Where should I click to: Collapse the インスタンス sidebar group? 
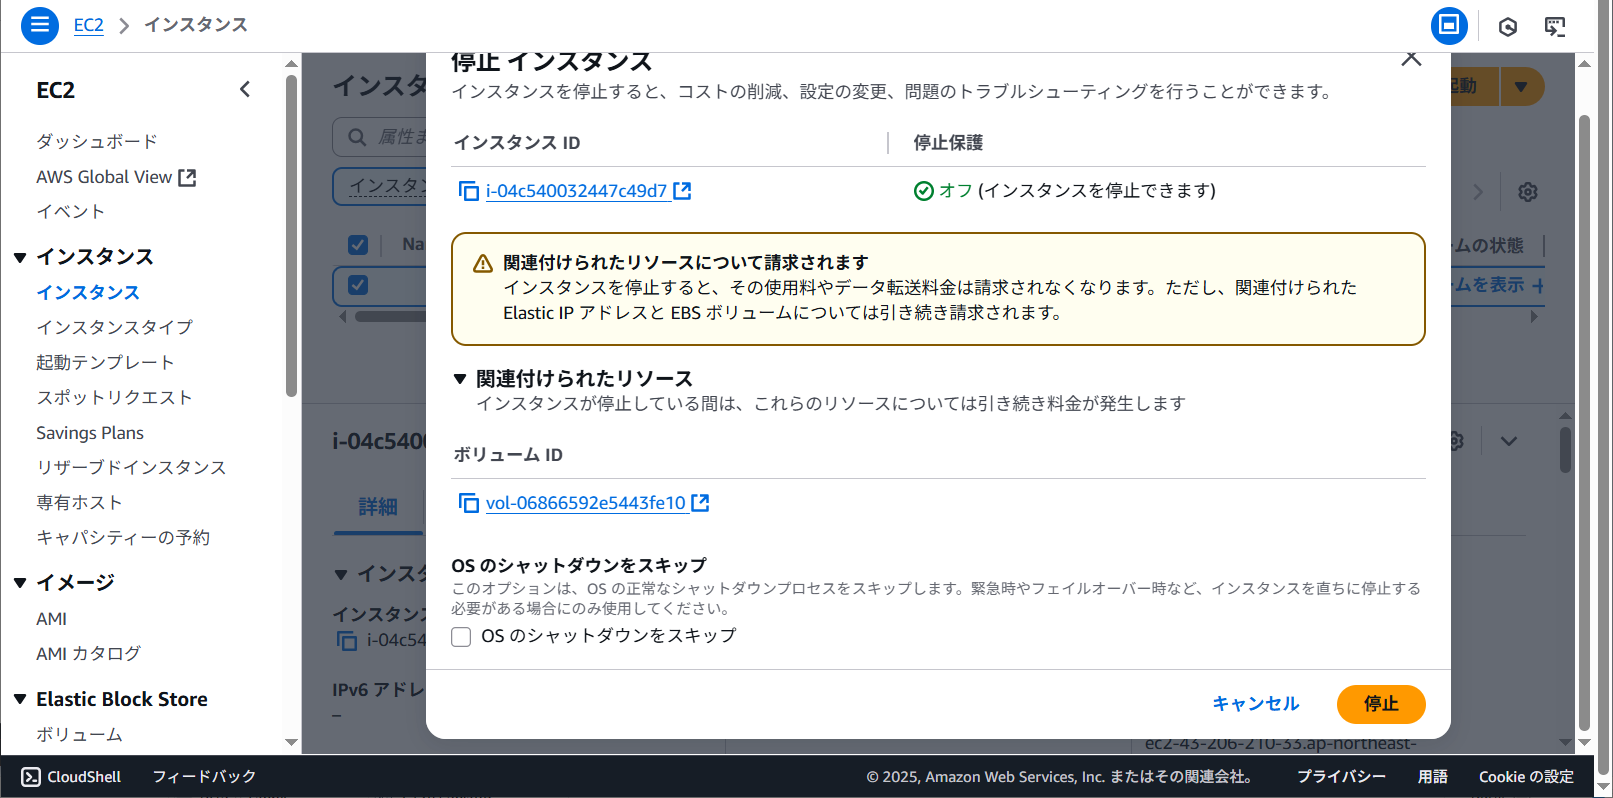click(x=20, y=257)
